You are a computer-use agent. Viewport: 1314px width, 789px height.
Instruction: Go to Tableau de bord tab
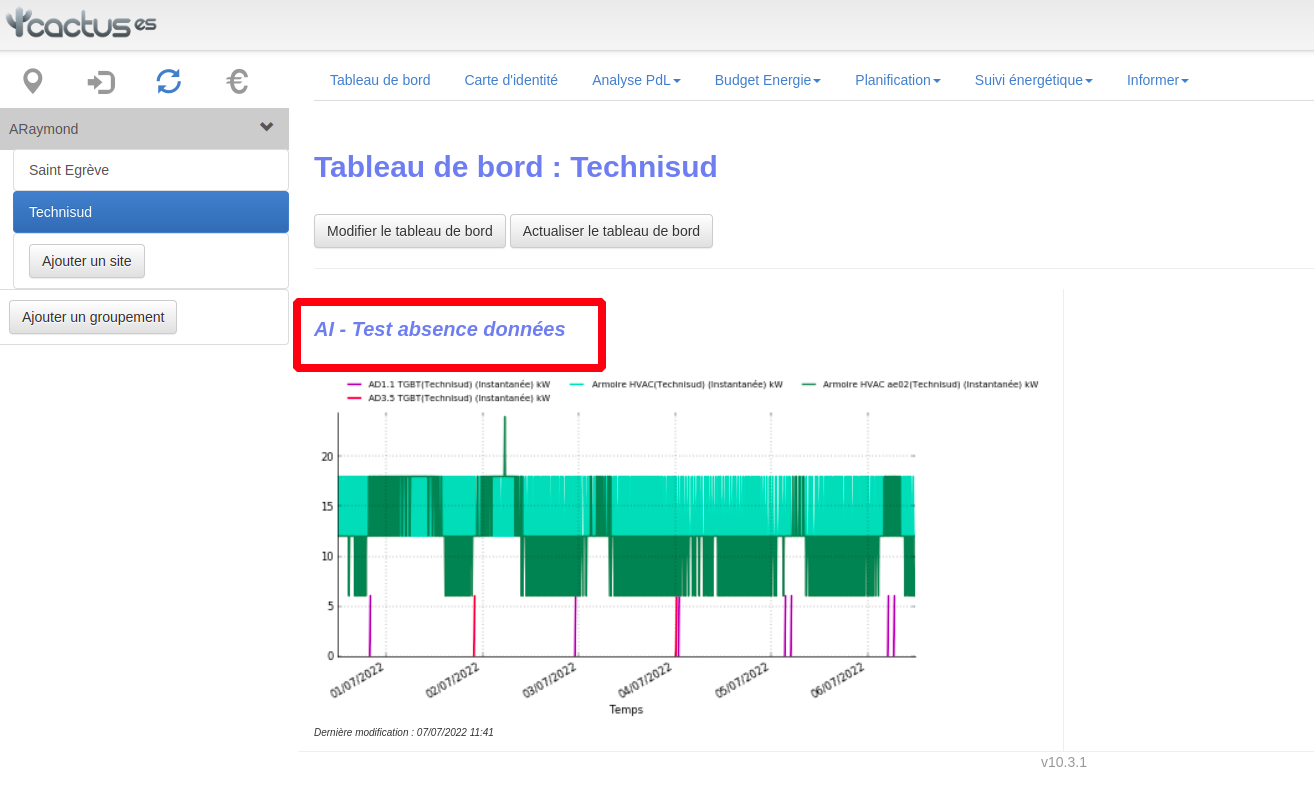pos(380,80)
